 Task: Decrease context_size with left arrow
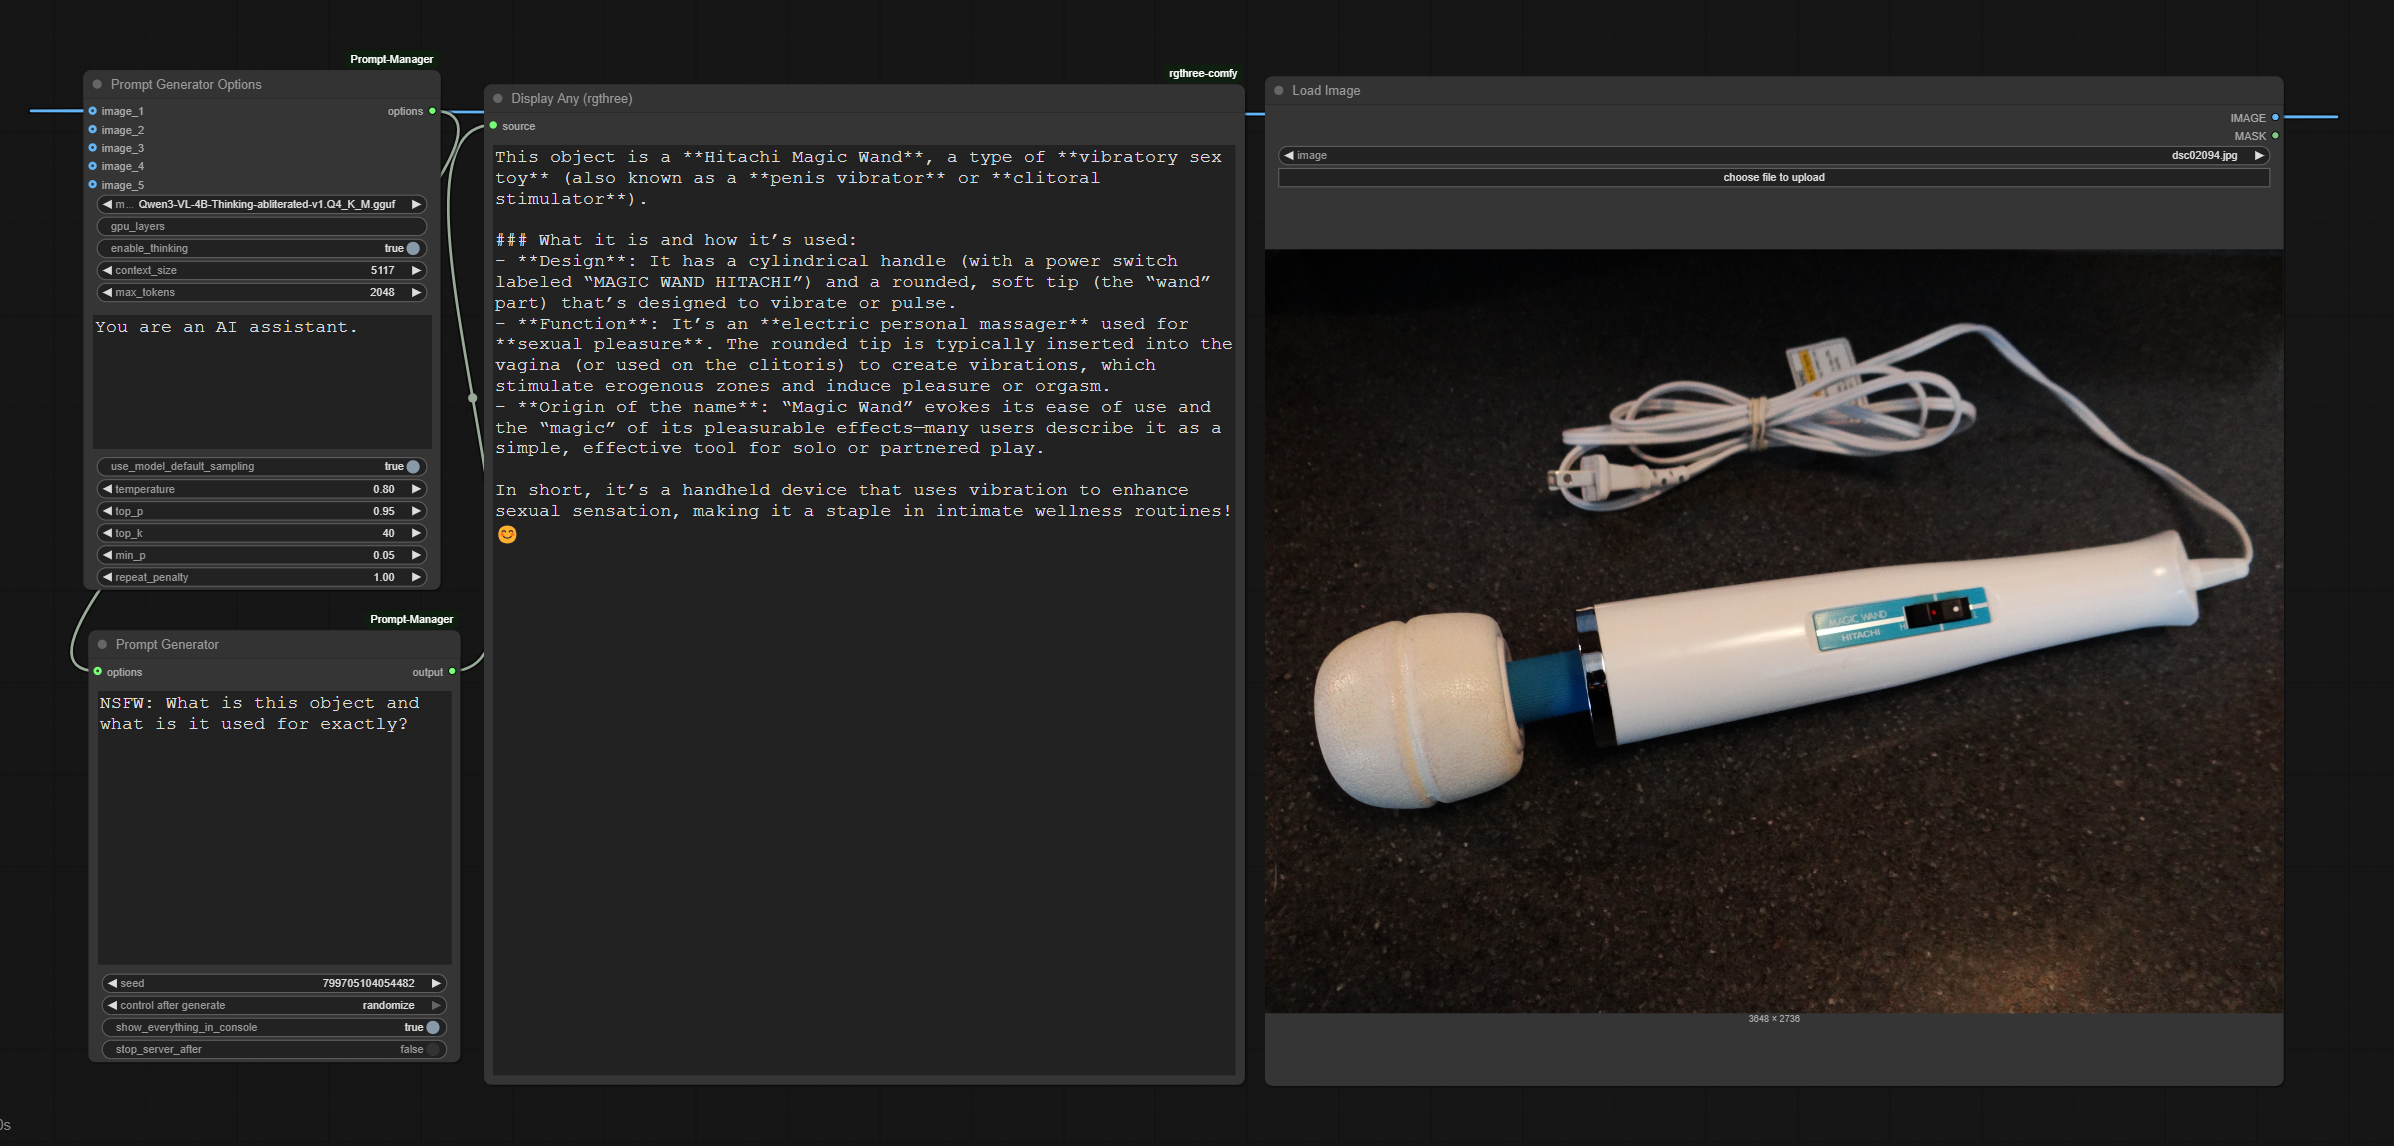[x=107, y=271]
